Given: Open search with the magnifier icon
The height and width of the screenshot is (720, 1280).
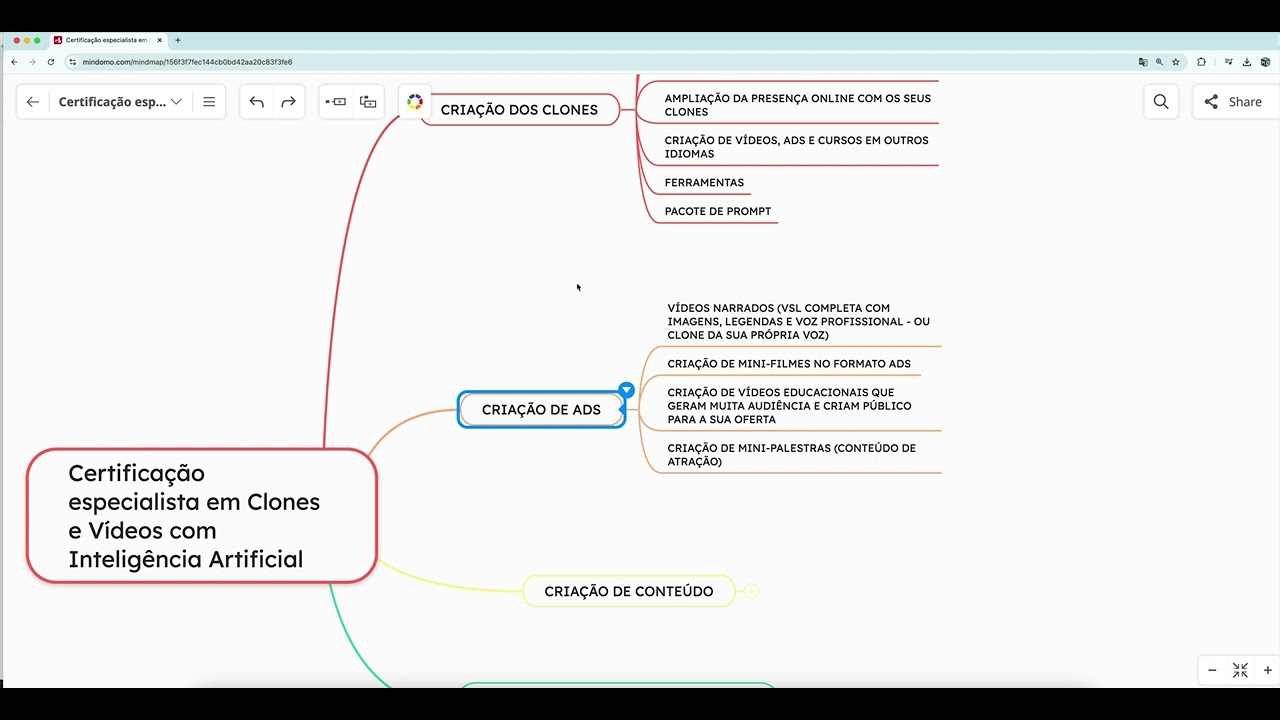Looking at the screenshot, I should [x=1160, y=102].
